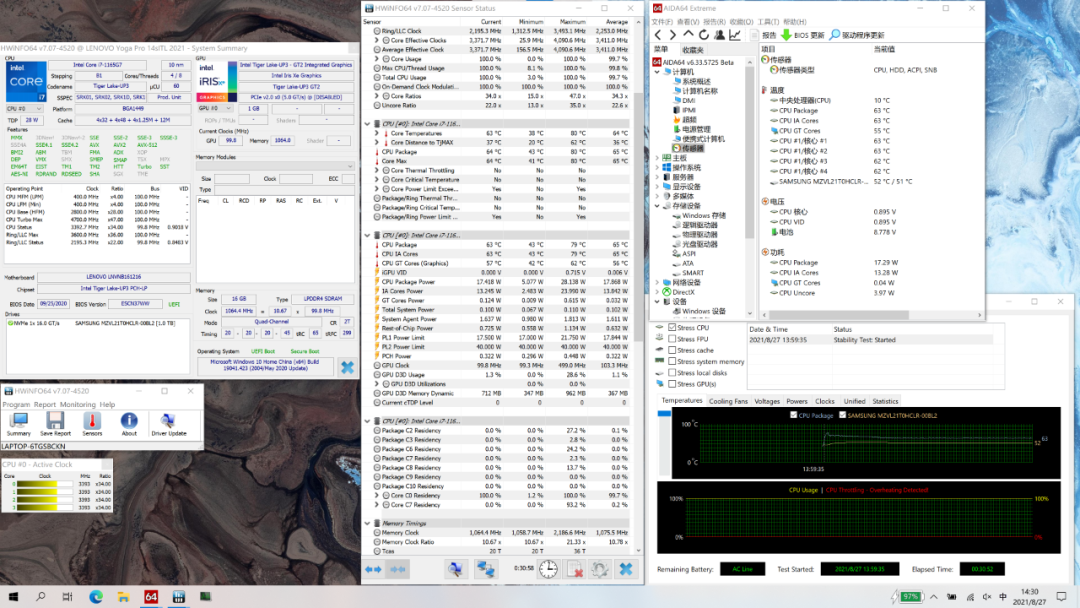The width and height of the screenshot is (1080, 608).
Task: Reset sensor values with the clock icon
Action: [548, 569]
